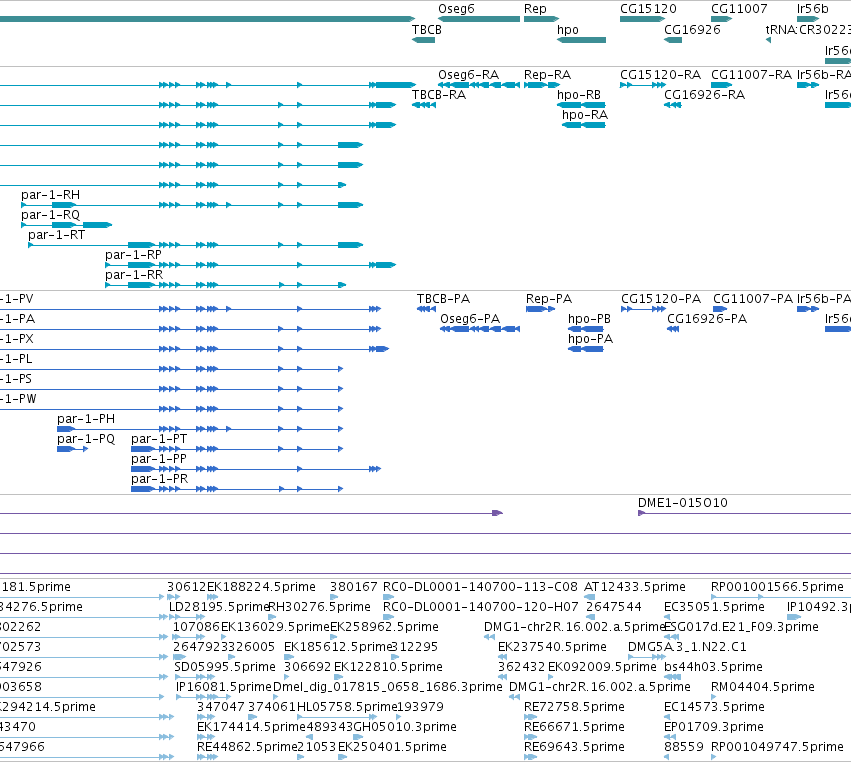851x762 pixels.
Task: Choose the CG16926 gene label
Action: tap(692, 29)
